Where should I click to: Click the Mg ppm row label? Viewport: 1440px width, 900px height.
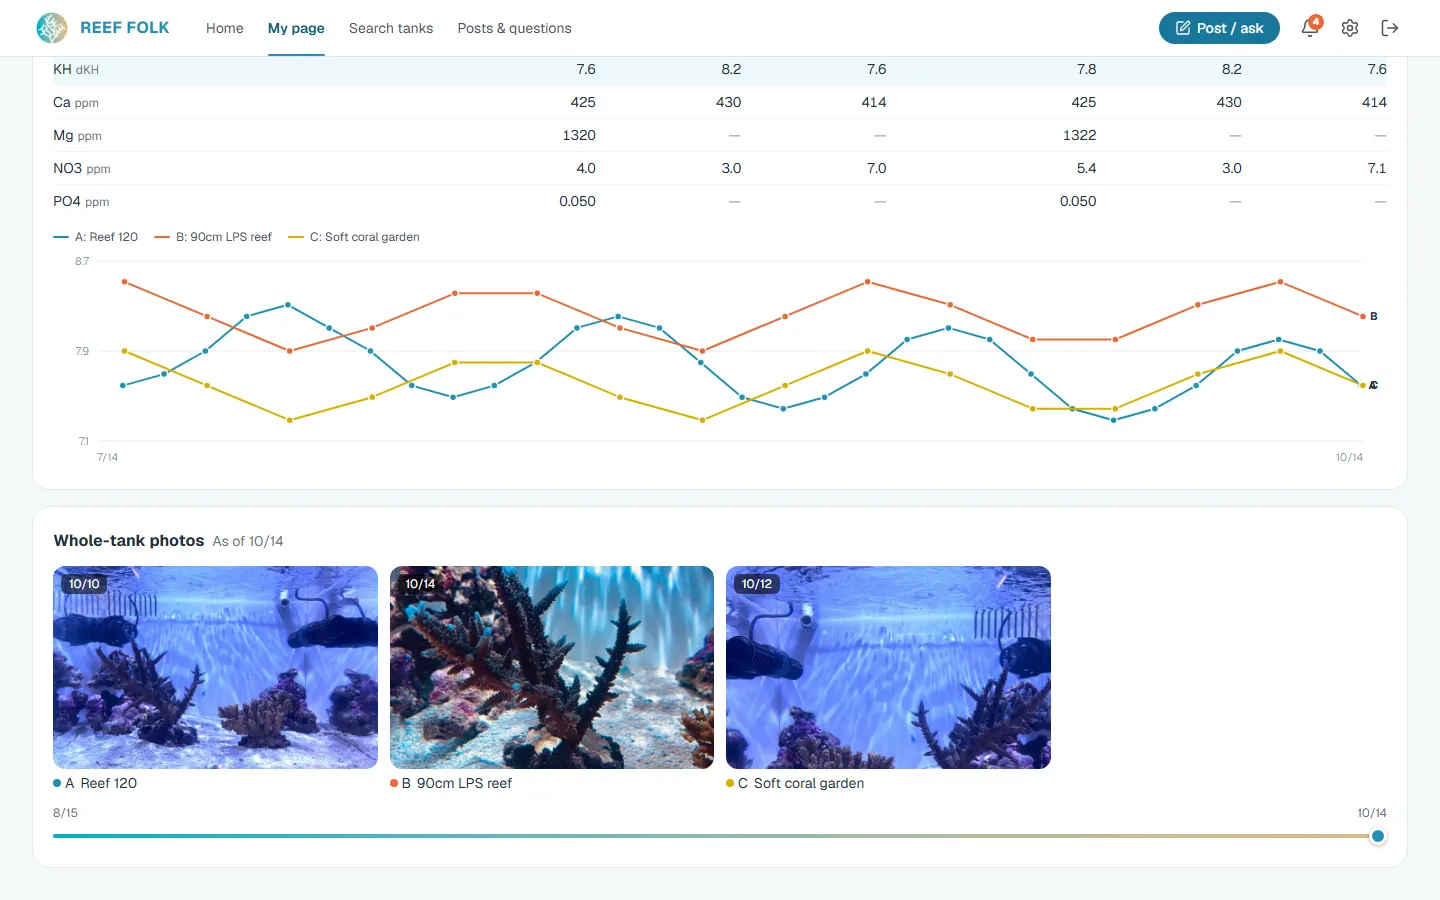coord(77,135)
